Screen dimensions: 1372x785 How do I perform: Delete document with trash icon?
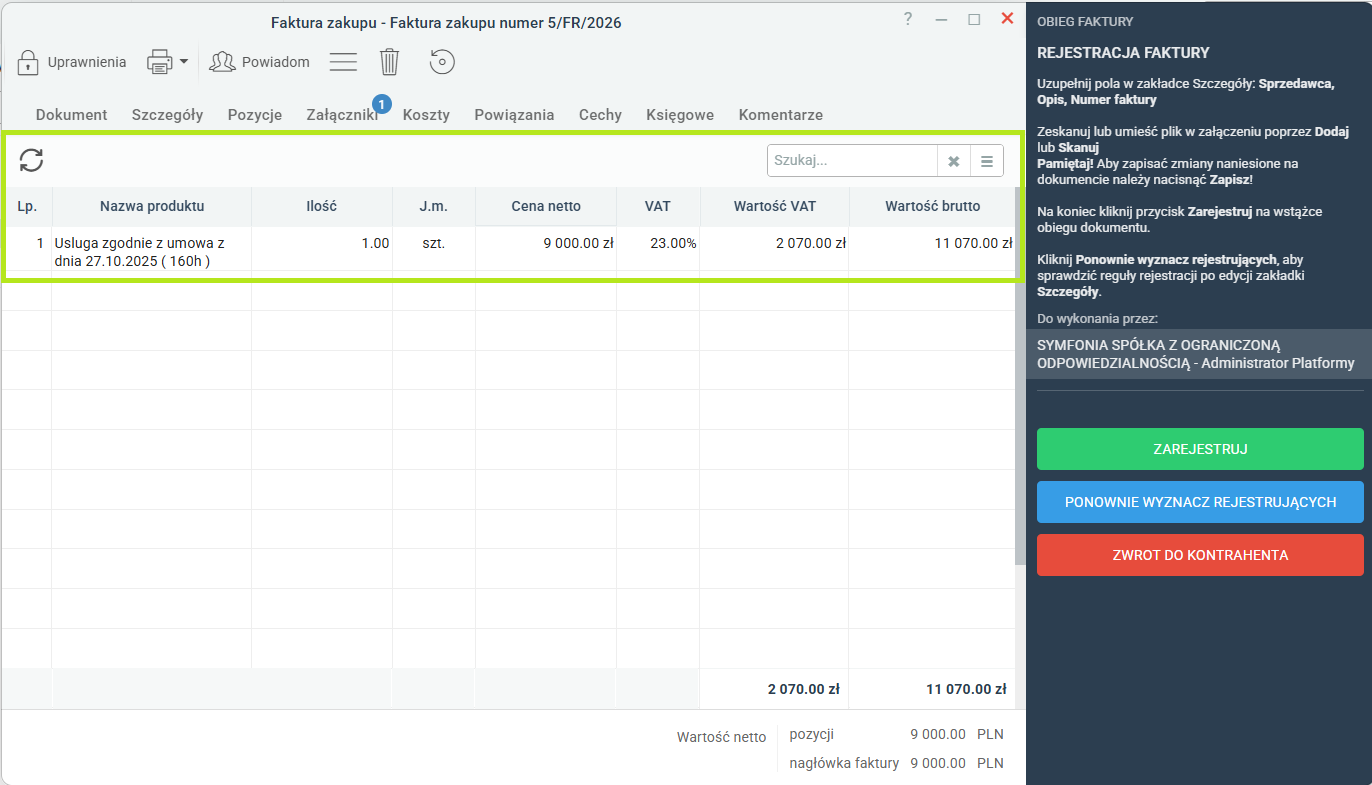[390, 62]
